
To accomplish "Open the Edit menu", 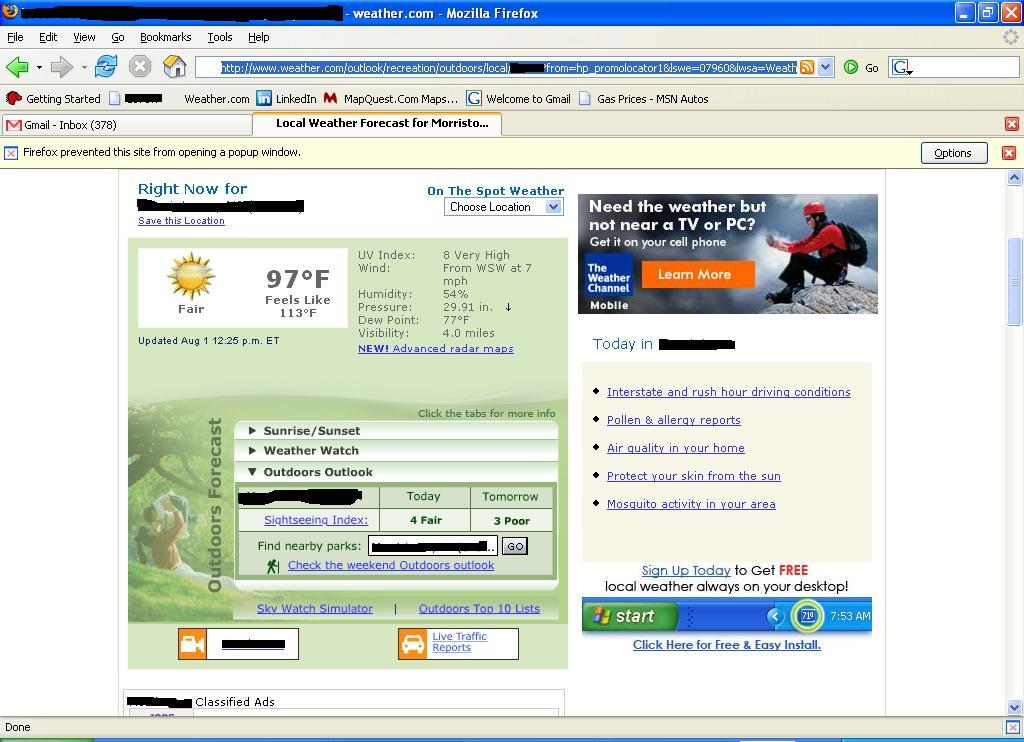I will [x=48, y=37].
